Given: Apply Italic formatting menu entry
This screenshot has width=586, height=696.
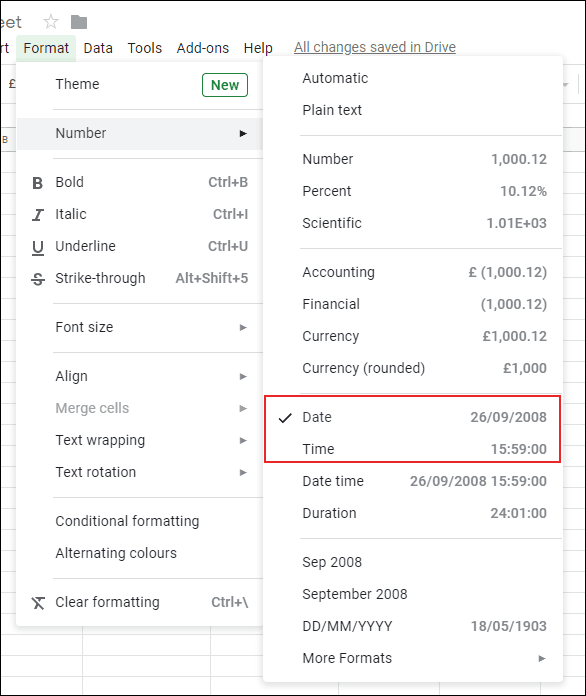Looking at the screenshot, I should [140, 214].
